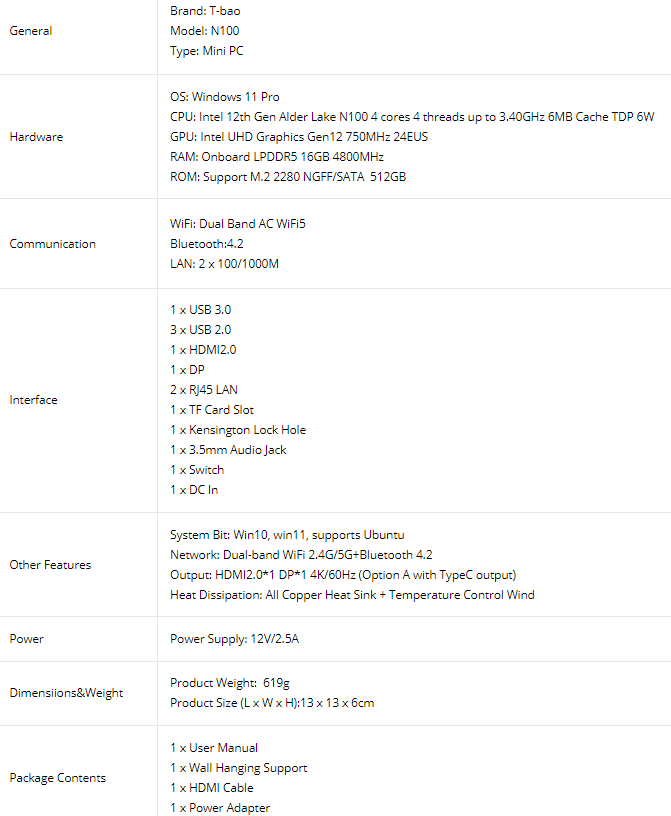Click the WiFi Dual Band AC WiFi5 line
671x816 pixels.
pyautogui.click(x=238, y=224)
